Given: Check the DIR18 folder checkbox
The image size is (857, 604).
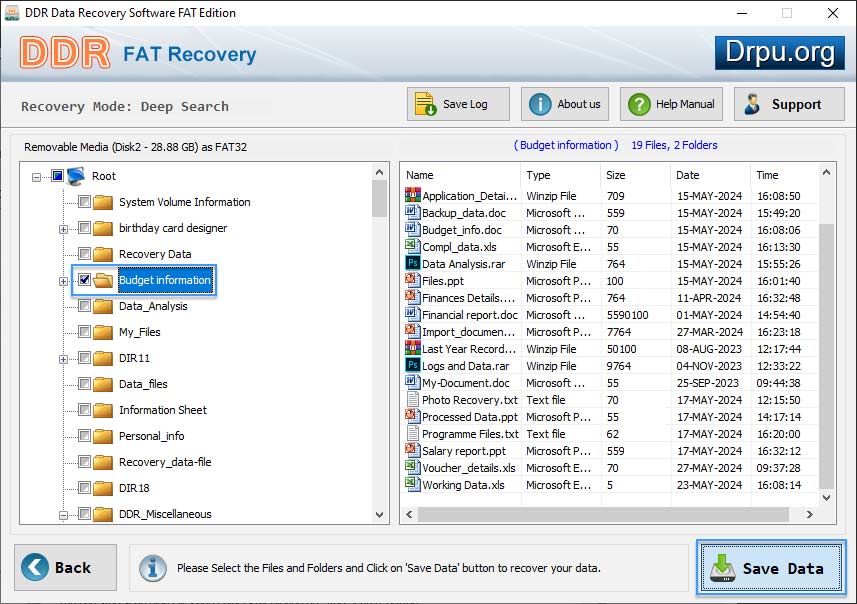Looking at the screenshot, I should point(84,488).
